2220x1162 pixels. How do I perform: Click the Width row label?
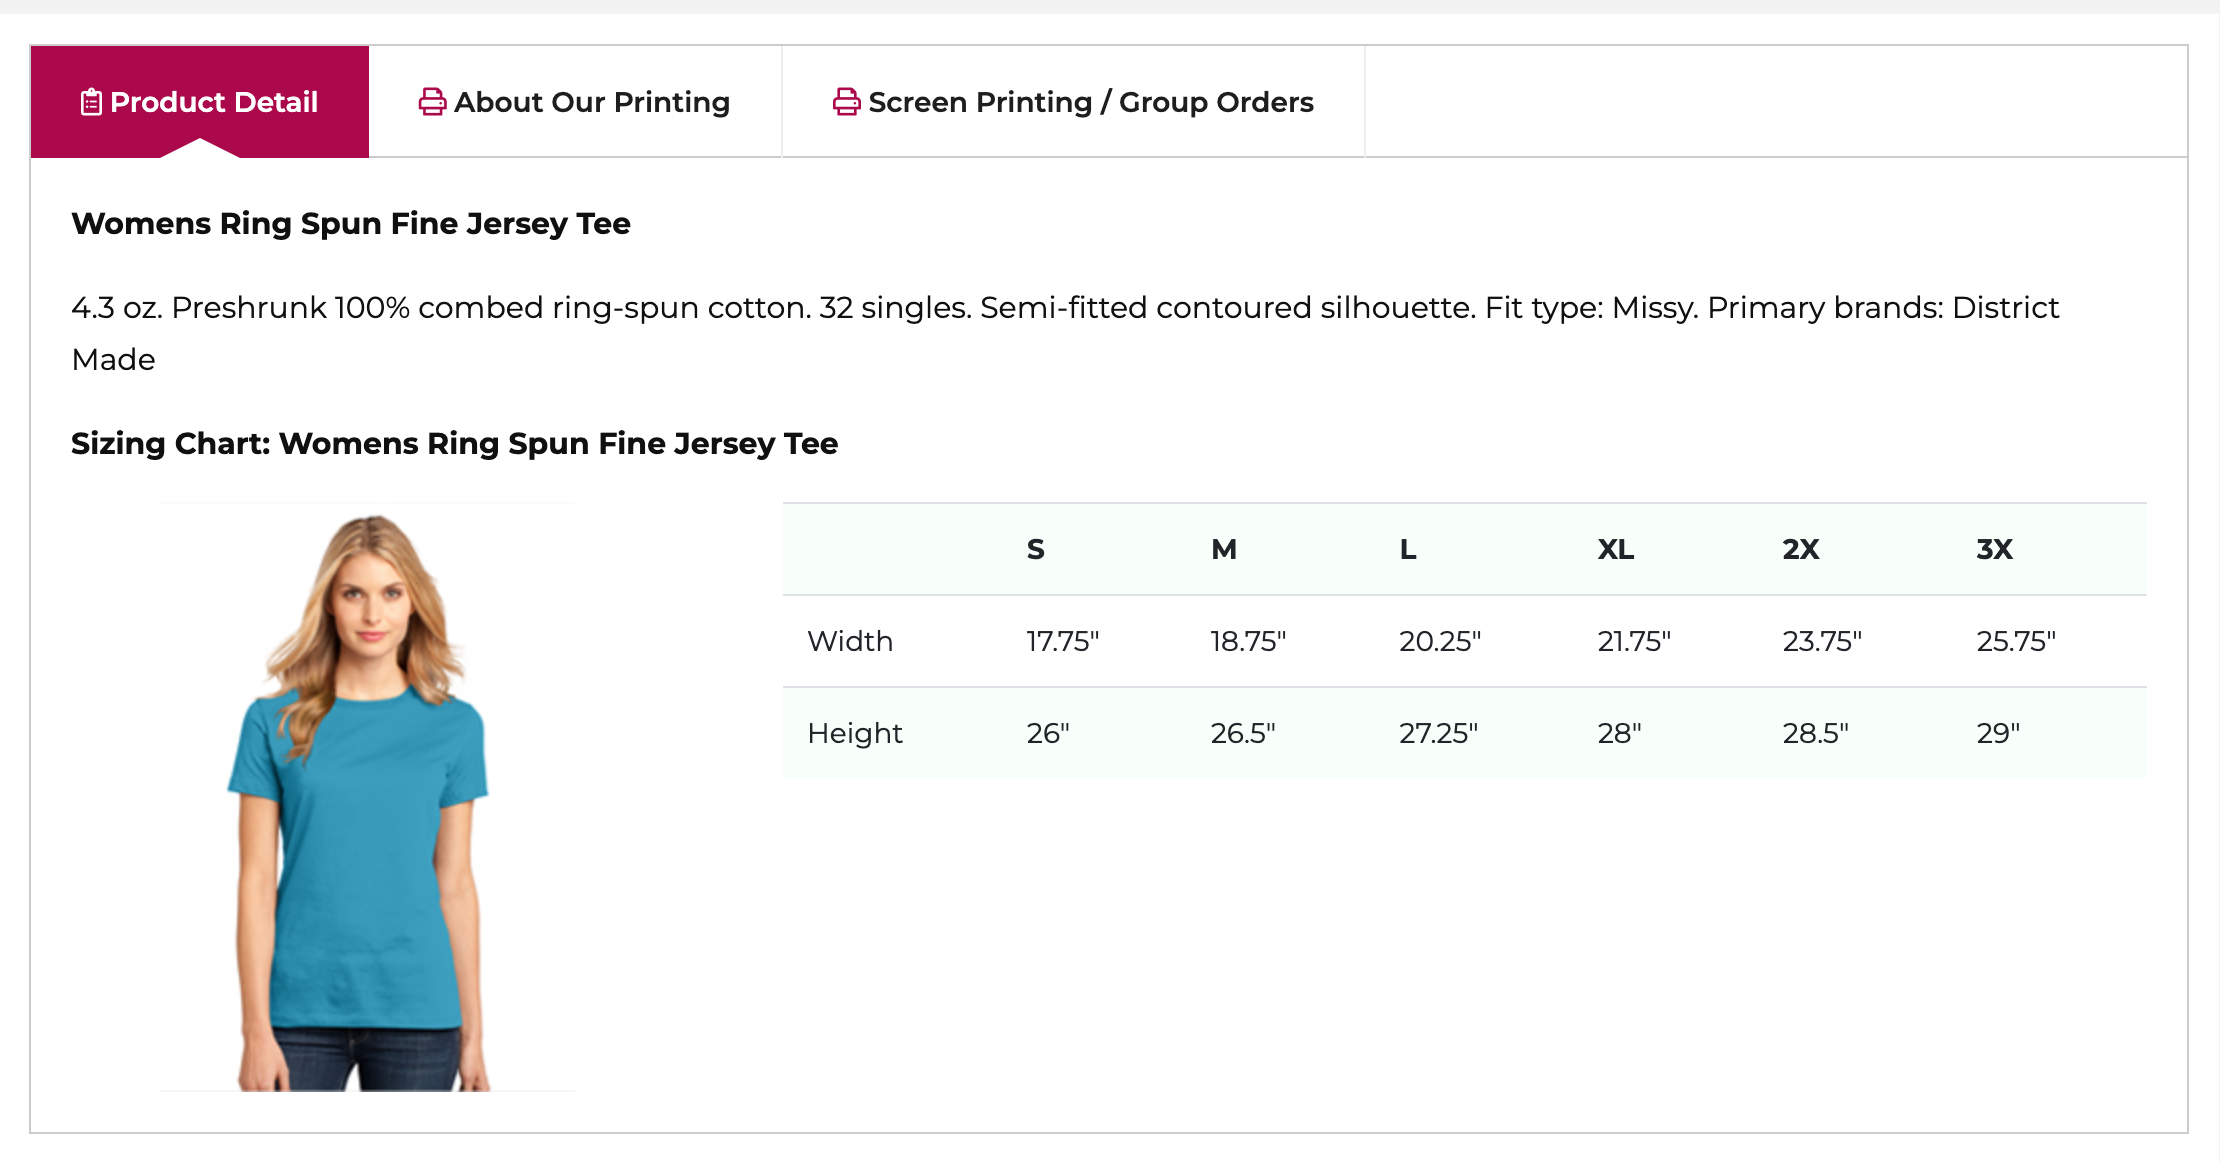point(850,641)
